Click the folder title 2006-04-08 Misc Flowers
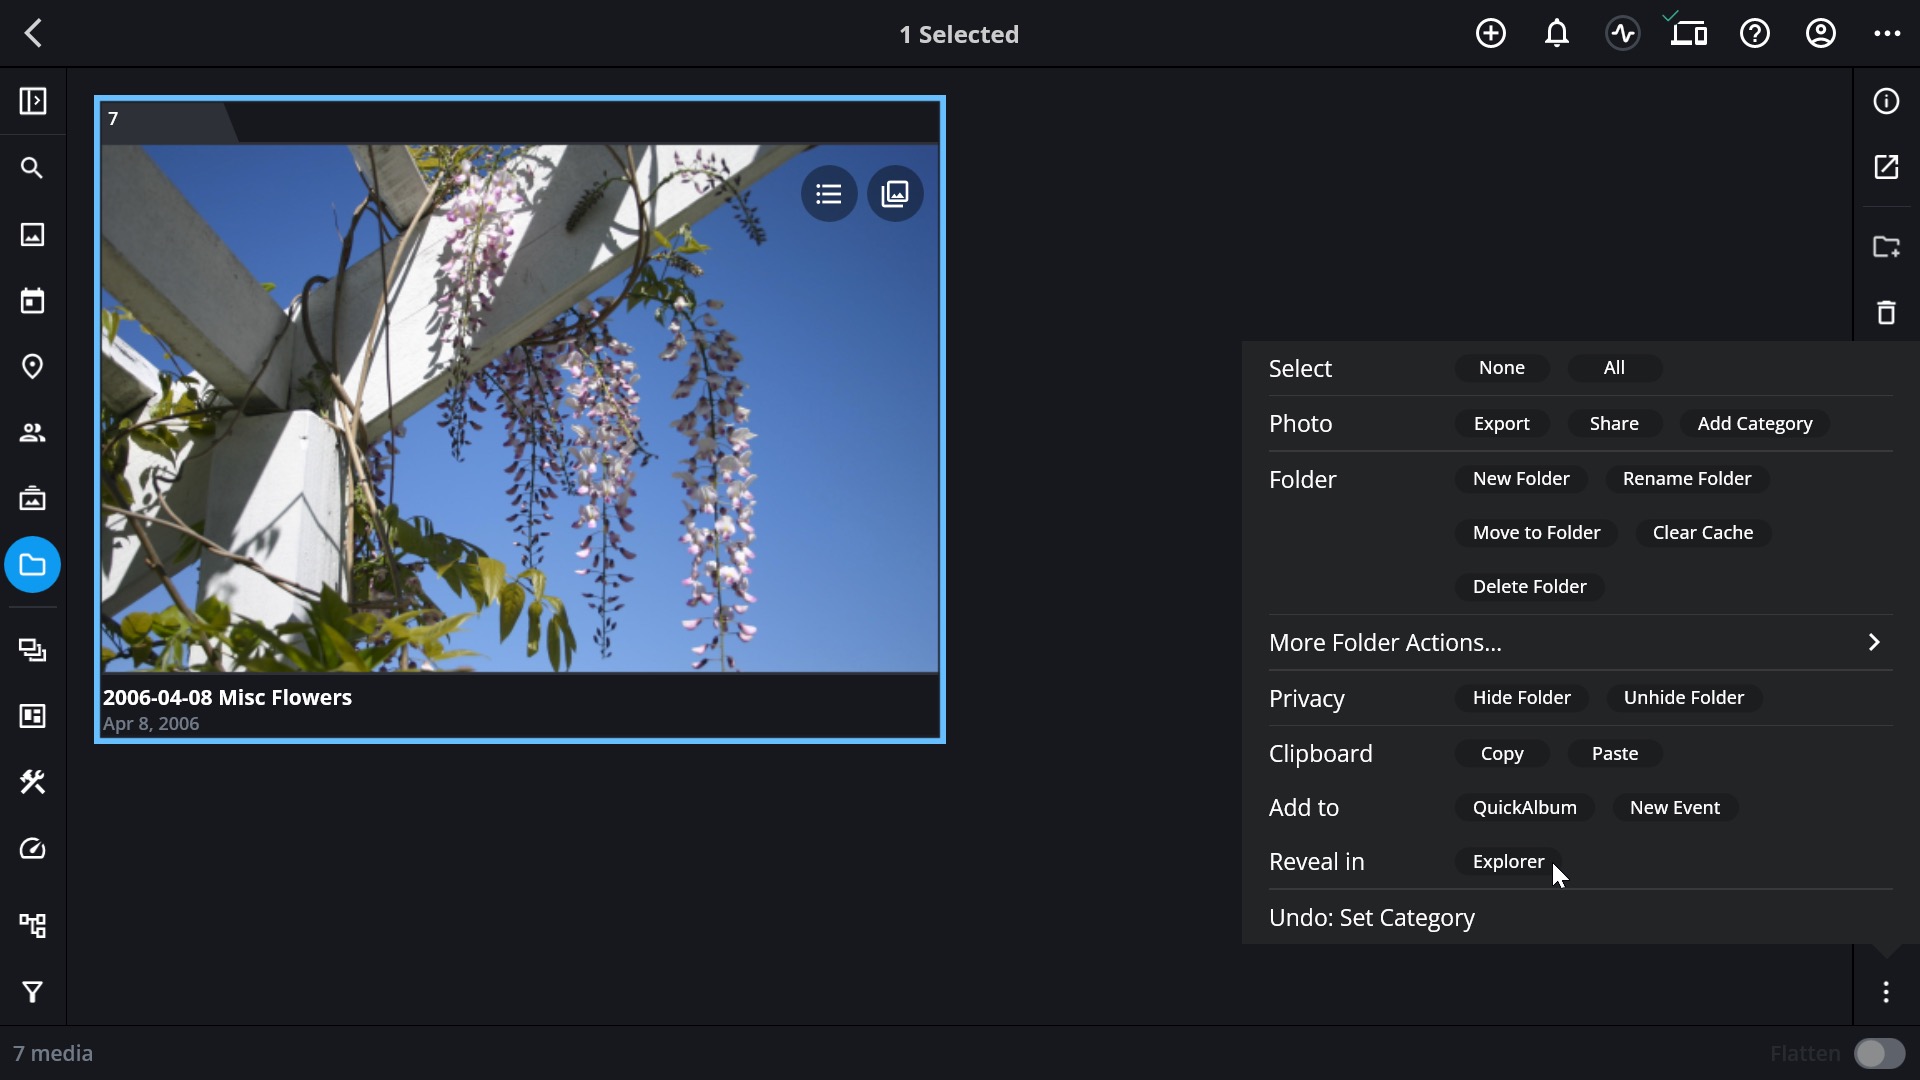Image resolution: width=1920 pixels, height=1080 pixels. click(227, 698)
